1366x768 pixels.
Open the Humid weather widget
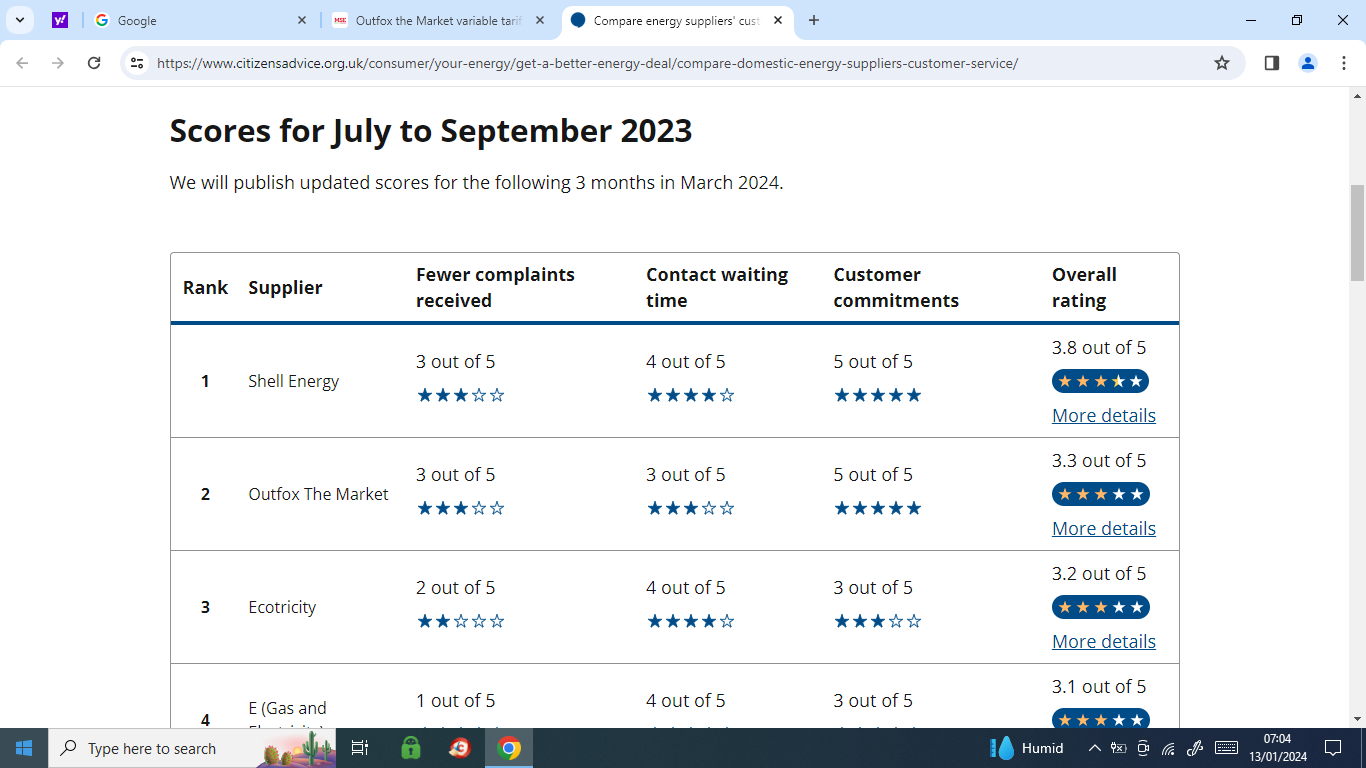(1027, 748)
